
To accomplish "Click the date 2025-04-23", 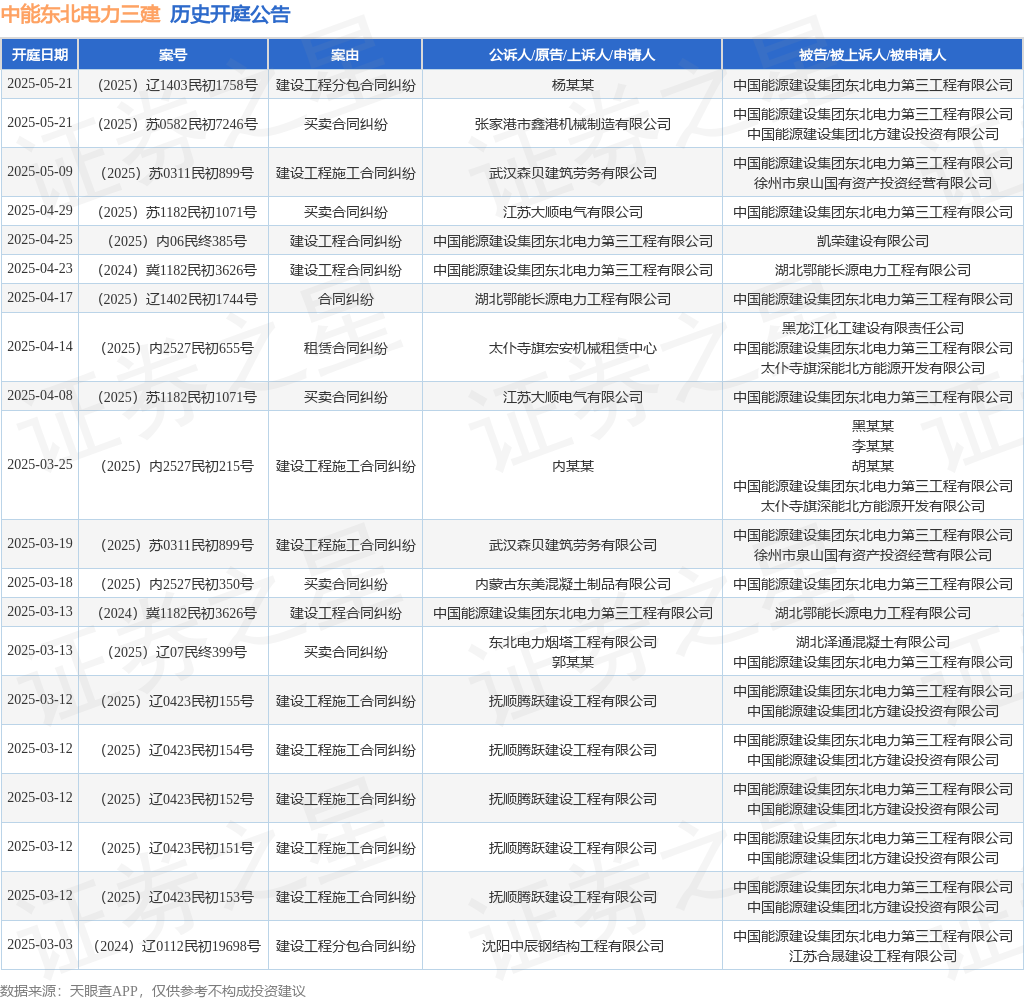I will click(x=40, y=268).
